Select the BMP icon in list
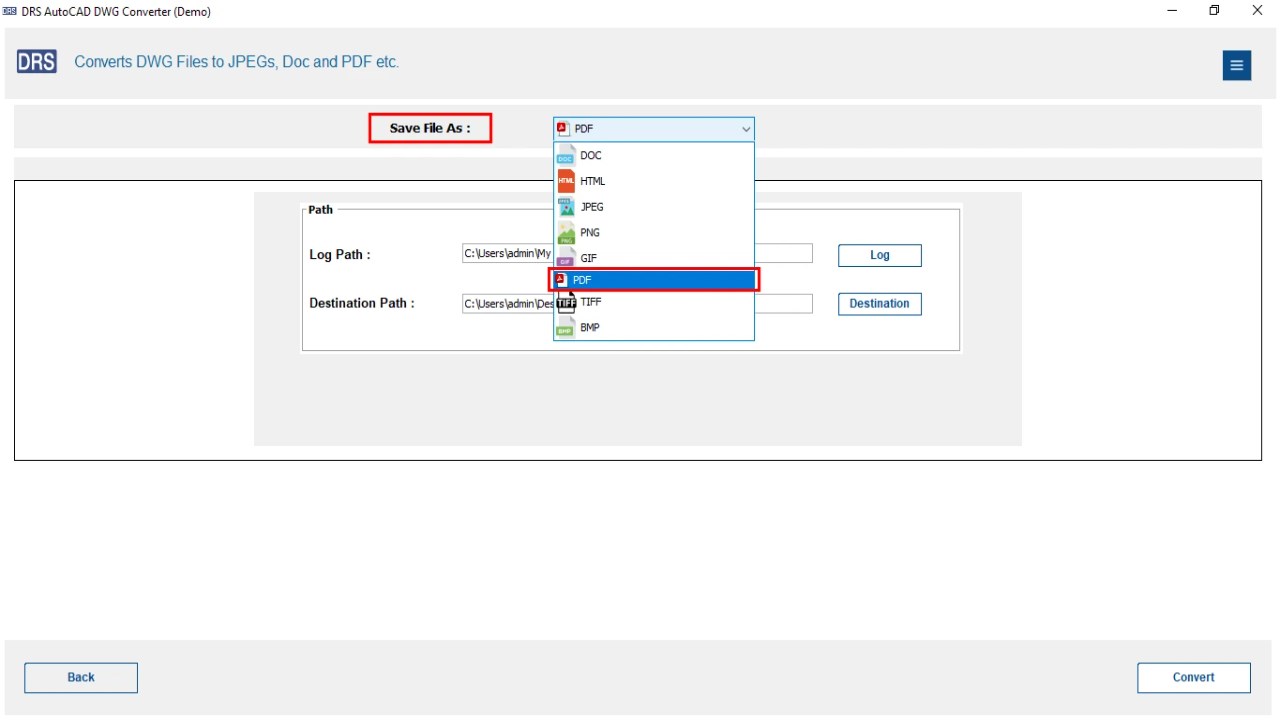This screenshot has height=720, width=1280. tap(566, 327)
